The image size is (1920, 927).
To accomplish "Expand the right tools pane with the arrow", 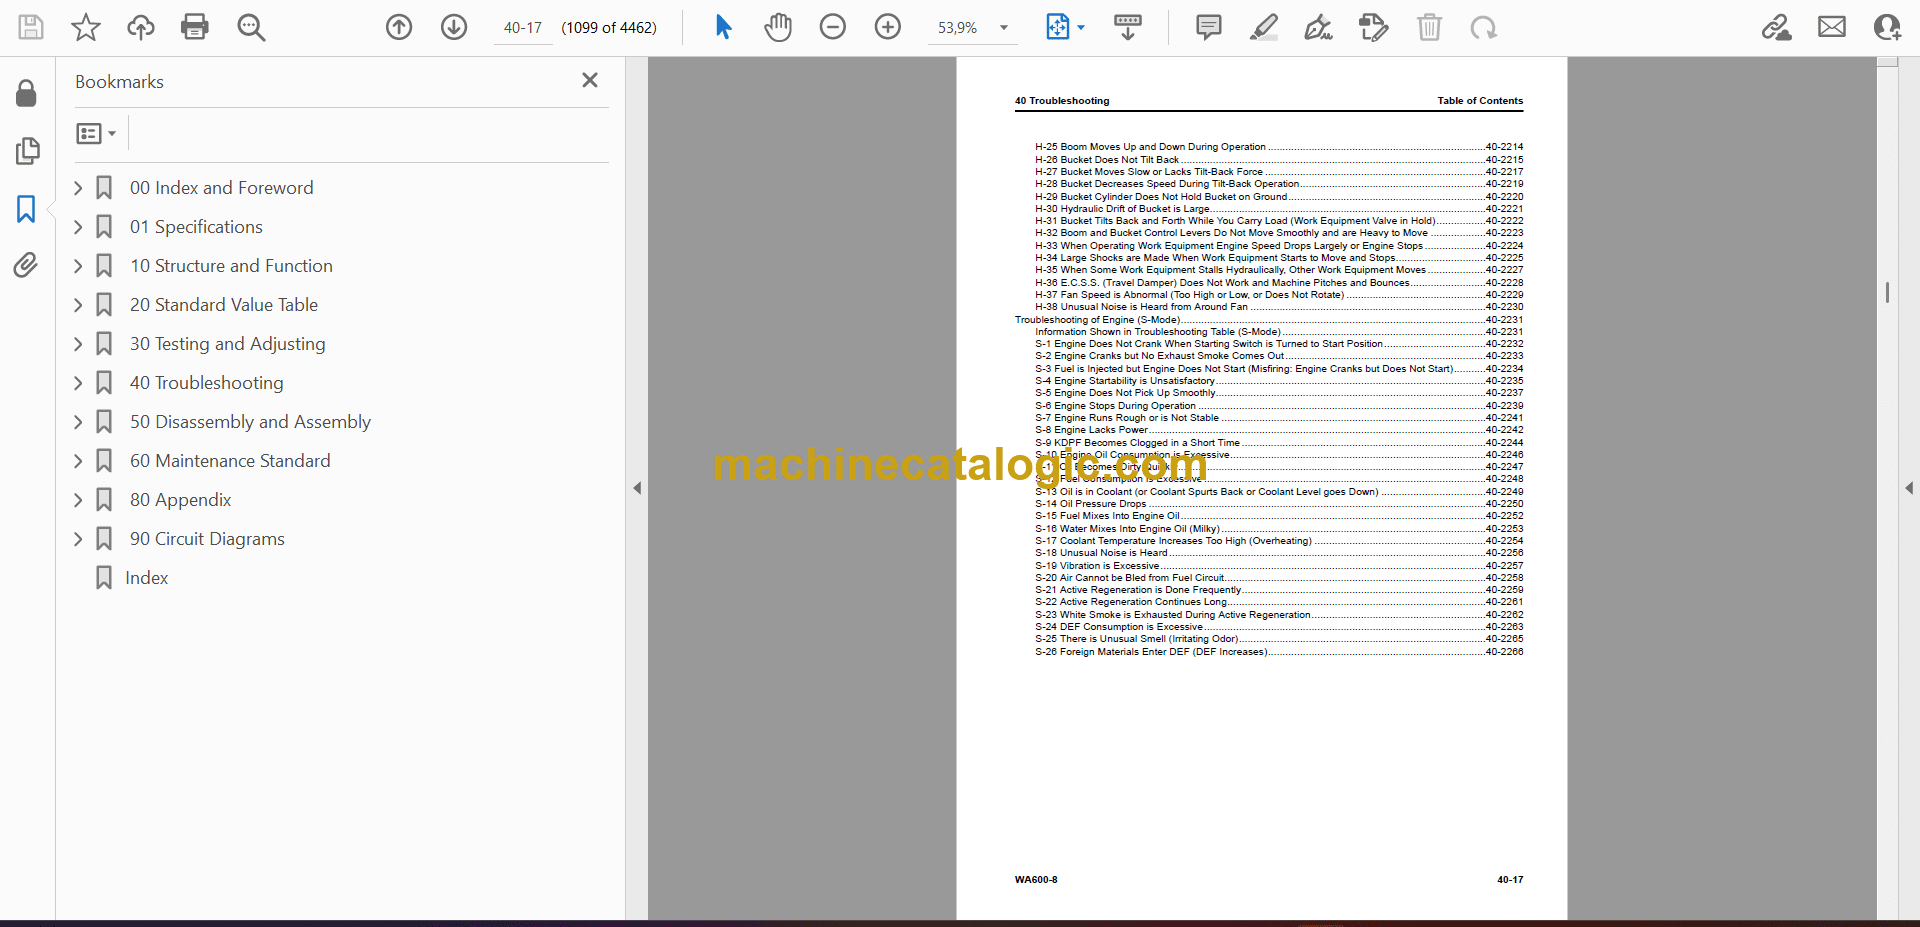I will coord(1909,488).
